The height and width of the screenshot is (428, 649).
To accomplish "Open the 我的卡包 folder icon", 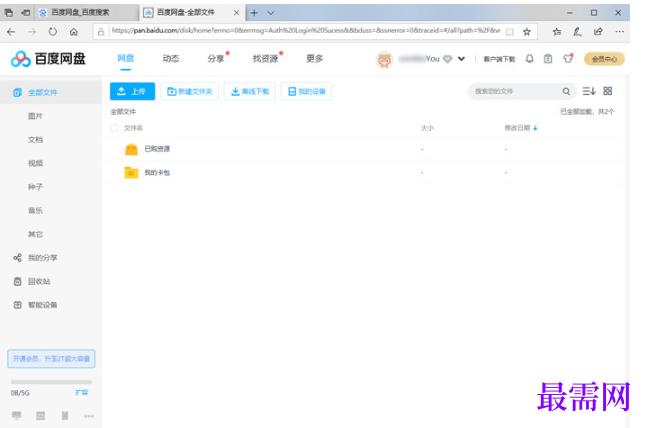I will pyautogui.click(x=131, y=173).
